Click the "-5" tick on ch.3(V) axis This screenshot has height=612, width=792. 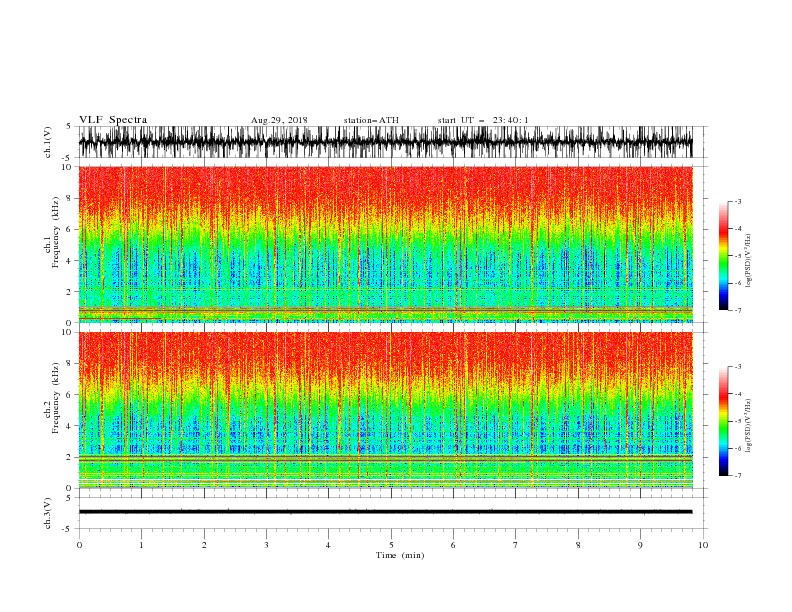click(67, 529)
